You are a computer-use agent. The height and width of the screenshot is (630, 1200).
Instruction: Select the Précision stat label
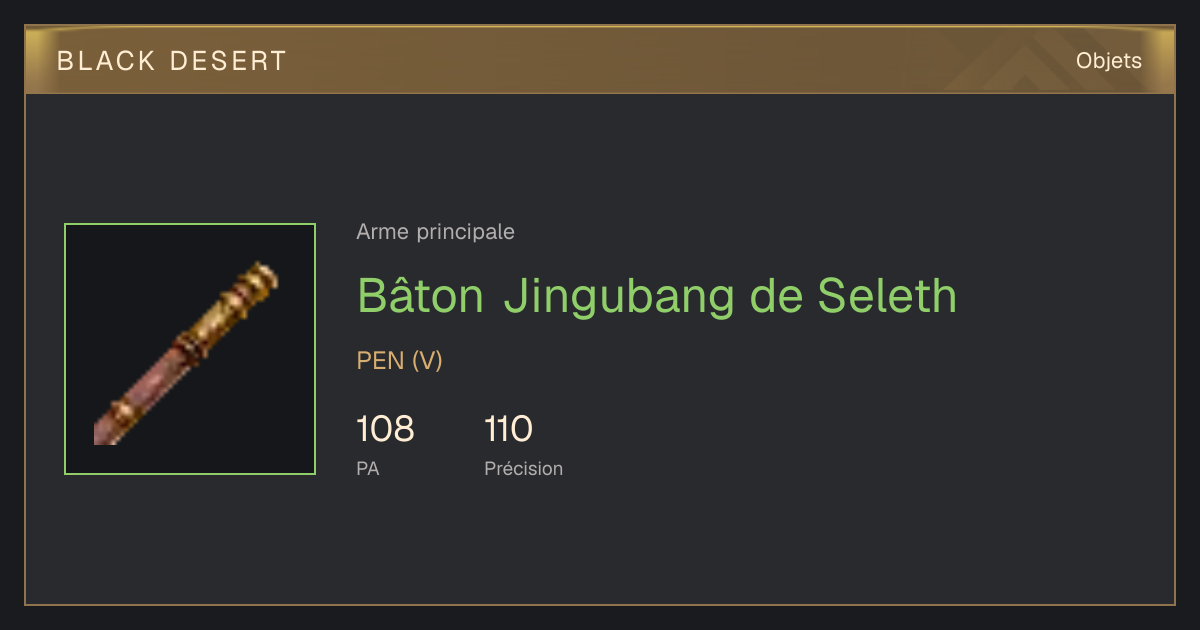click(x=524, y=468)
